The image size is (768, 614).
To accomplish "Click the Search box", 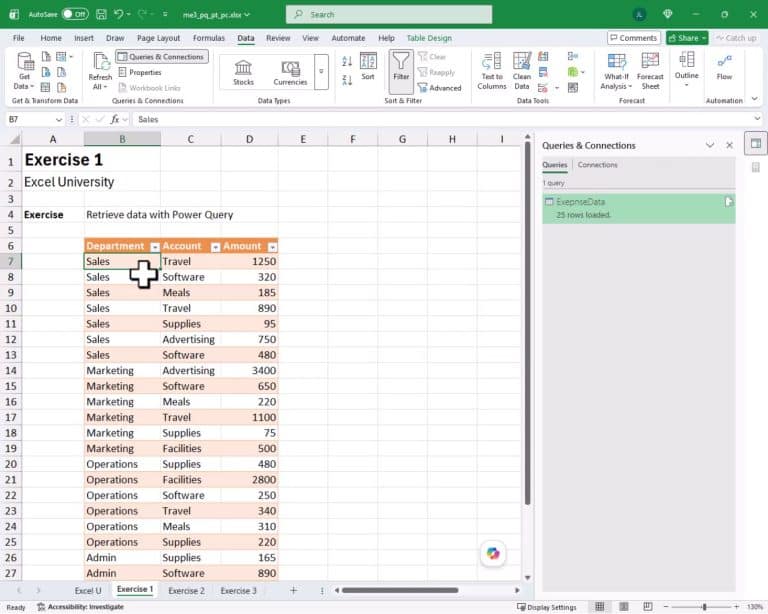I will point(389,15).
